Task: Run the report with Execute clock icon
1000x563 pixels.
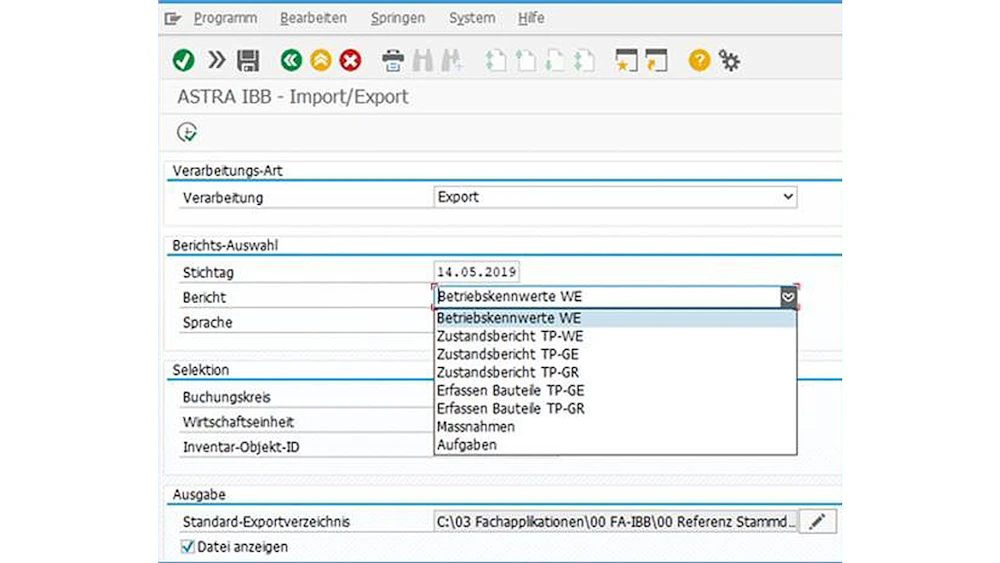Action: pos(187,132)
